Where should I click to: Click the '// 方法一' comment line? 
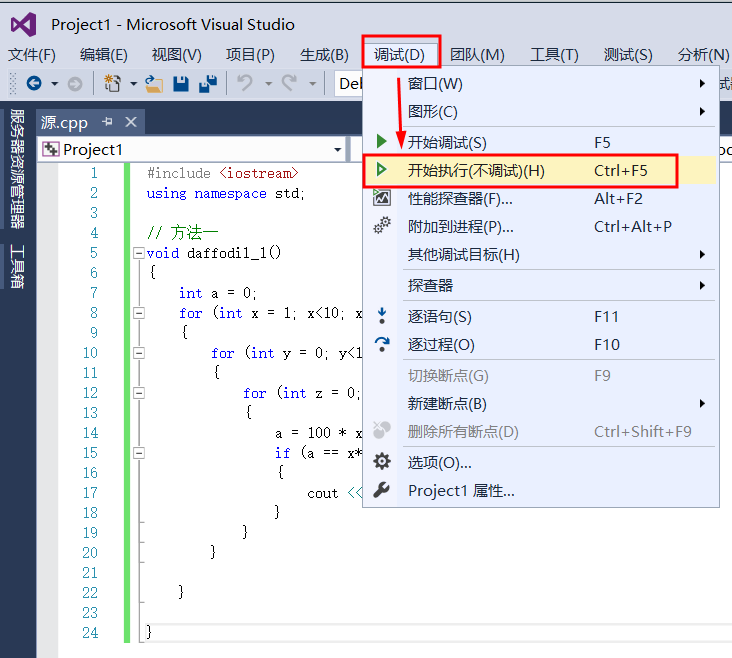point(183,232)
